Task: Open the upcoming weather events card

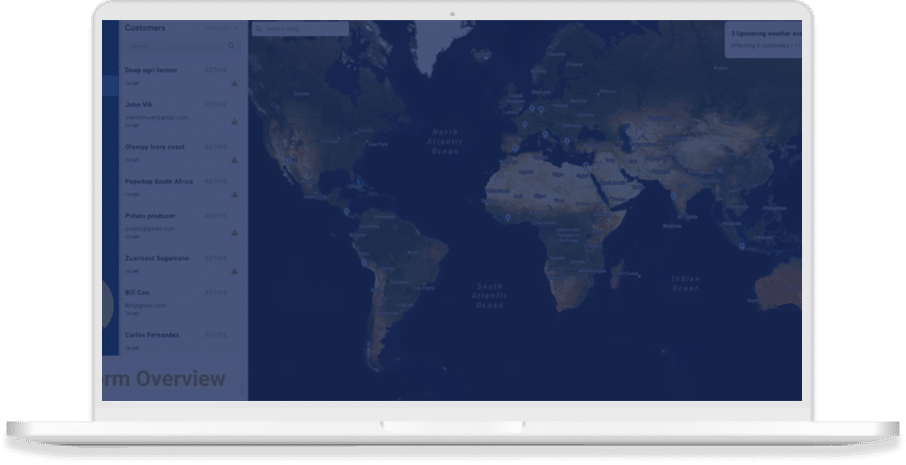Action: [x=763, y=39]
